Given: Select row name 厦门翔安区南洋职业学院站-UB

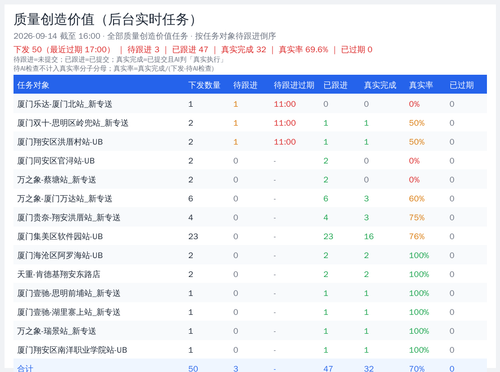Looking at the screenshot, I should pyautogui.click(x=72, y=350).
